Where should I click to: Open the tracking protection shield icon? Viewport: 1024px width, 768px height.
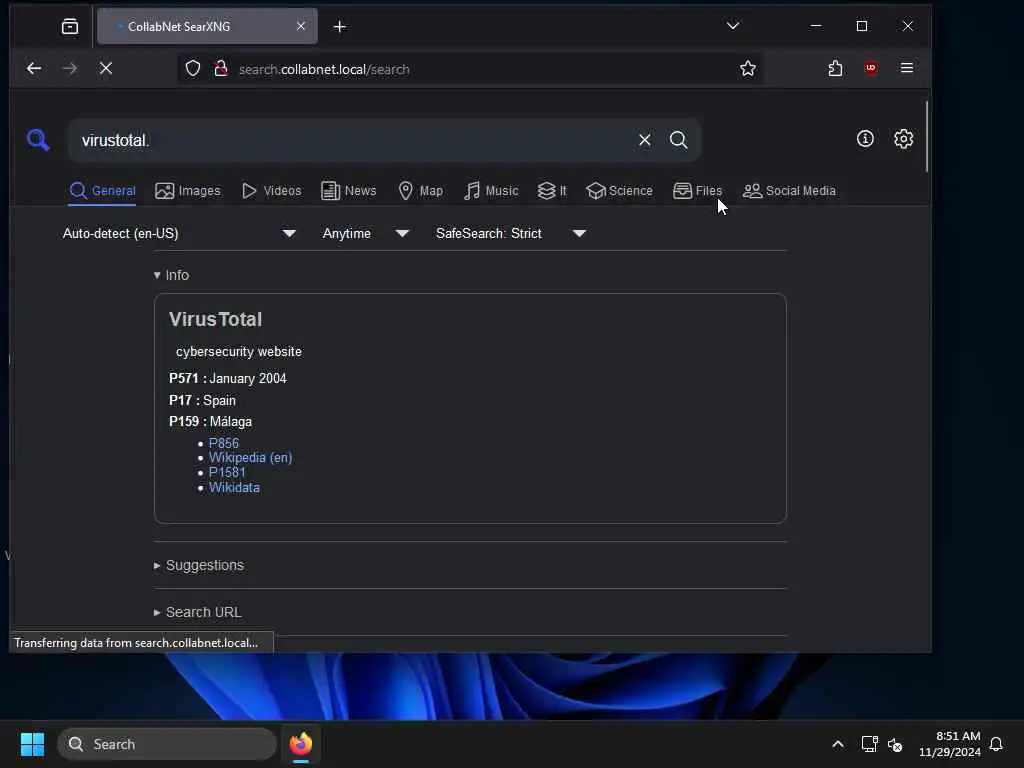[193, 69]
